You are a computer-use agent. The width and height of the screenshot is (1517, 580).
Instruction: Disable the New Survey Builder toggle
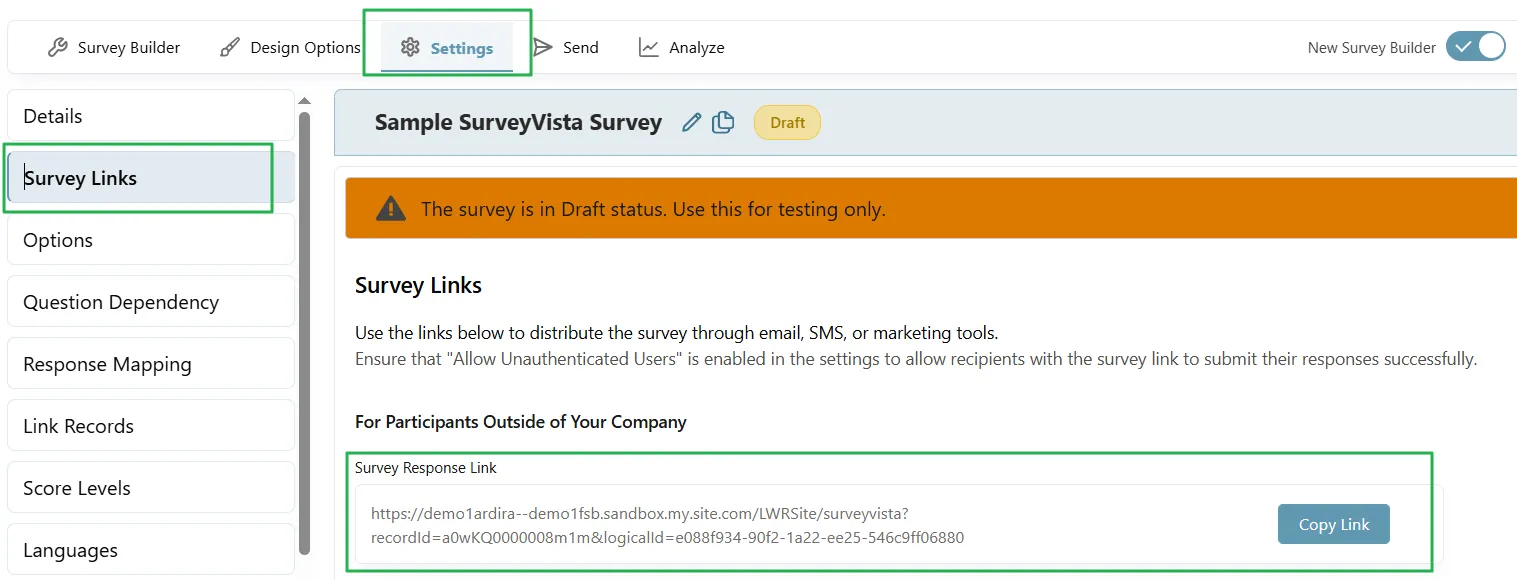tap(1475, 46)
